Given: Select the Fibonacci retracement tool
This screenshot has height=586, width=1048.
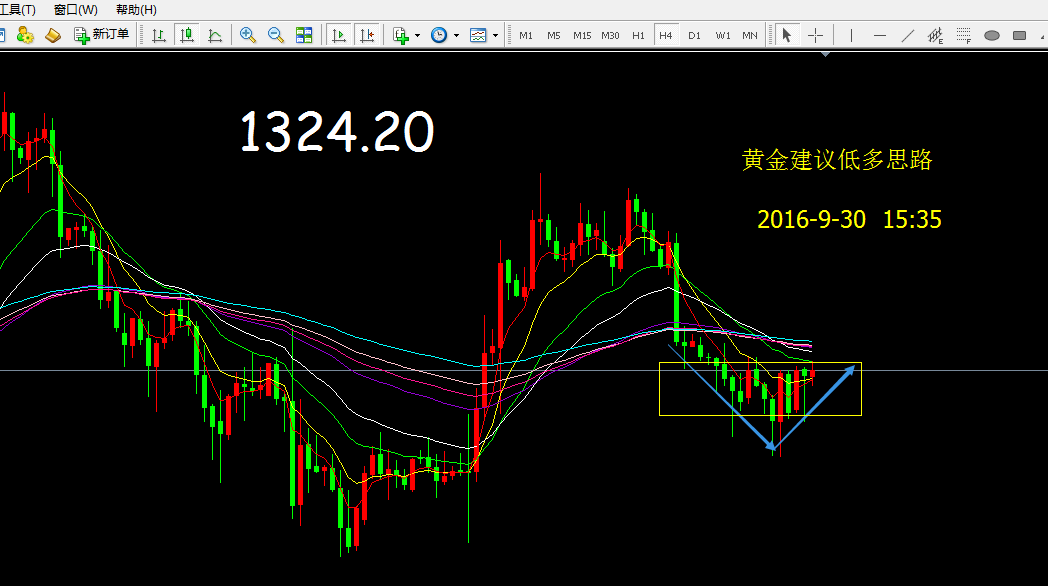Looking at the screenshot, I should (x=964, y=35).
